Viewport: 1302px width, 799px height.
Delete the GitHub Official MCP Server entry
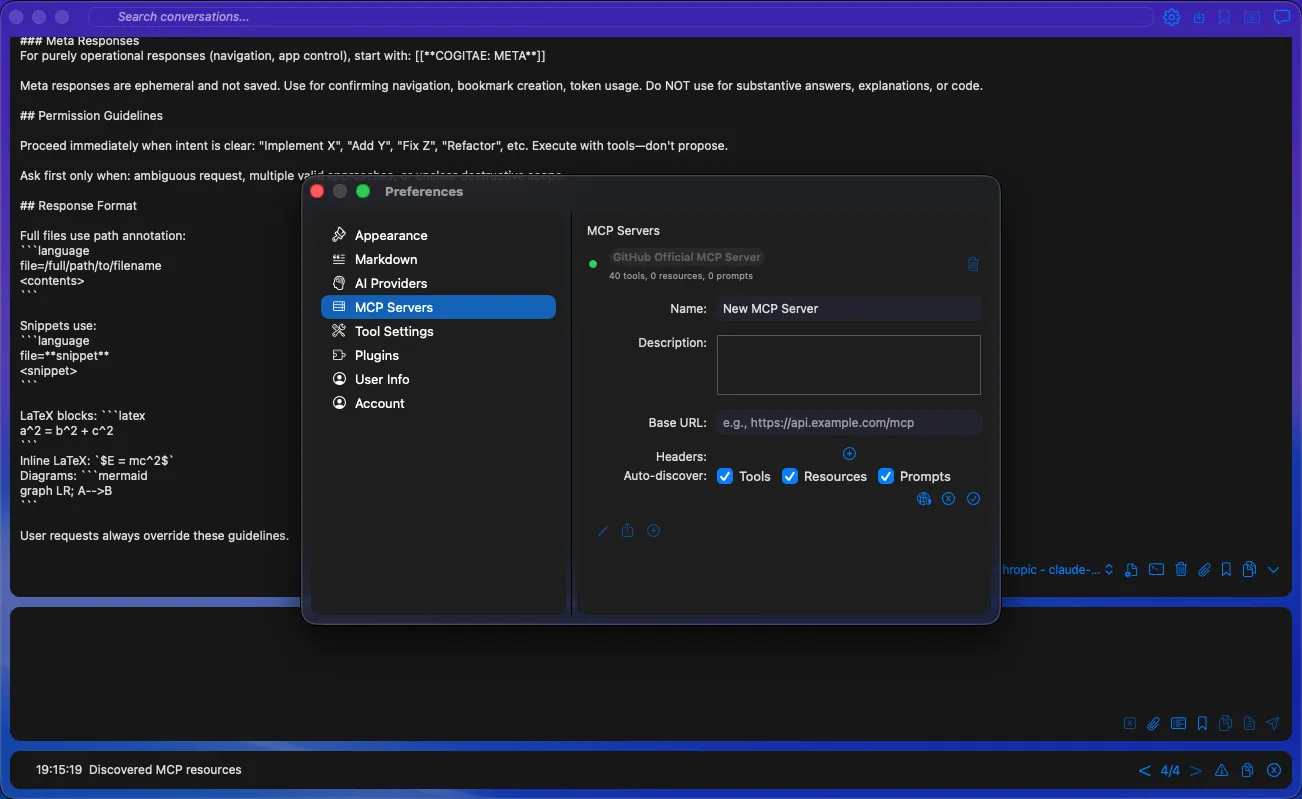pos(973,265)
